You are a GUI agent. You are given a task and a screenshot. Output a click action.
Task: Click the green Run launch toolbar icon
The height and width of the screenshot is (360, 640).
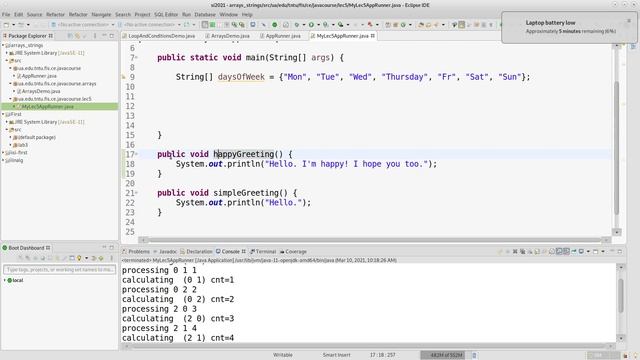311,24
